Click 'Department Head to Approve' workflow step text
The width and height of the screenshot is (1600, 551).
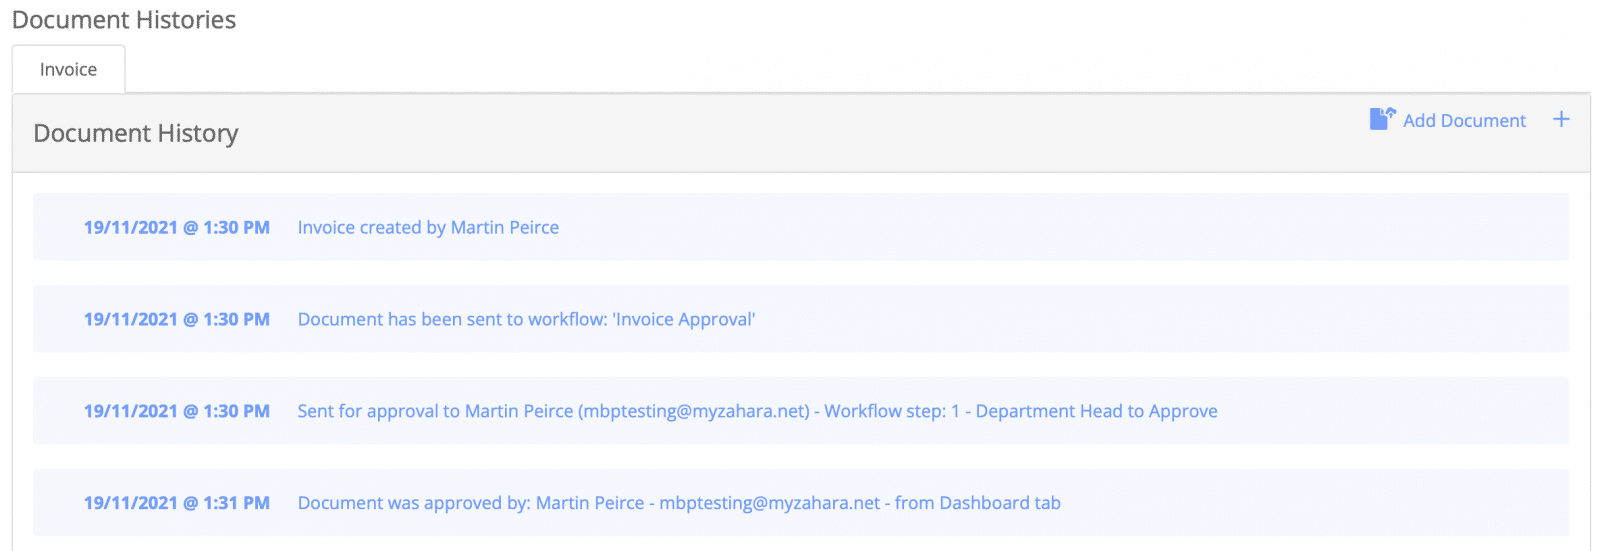pyautogui.click(x=1096, y=411)
